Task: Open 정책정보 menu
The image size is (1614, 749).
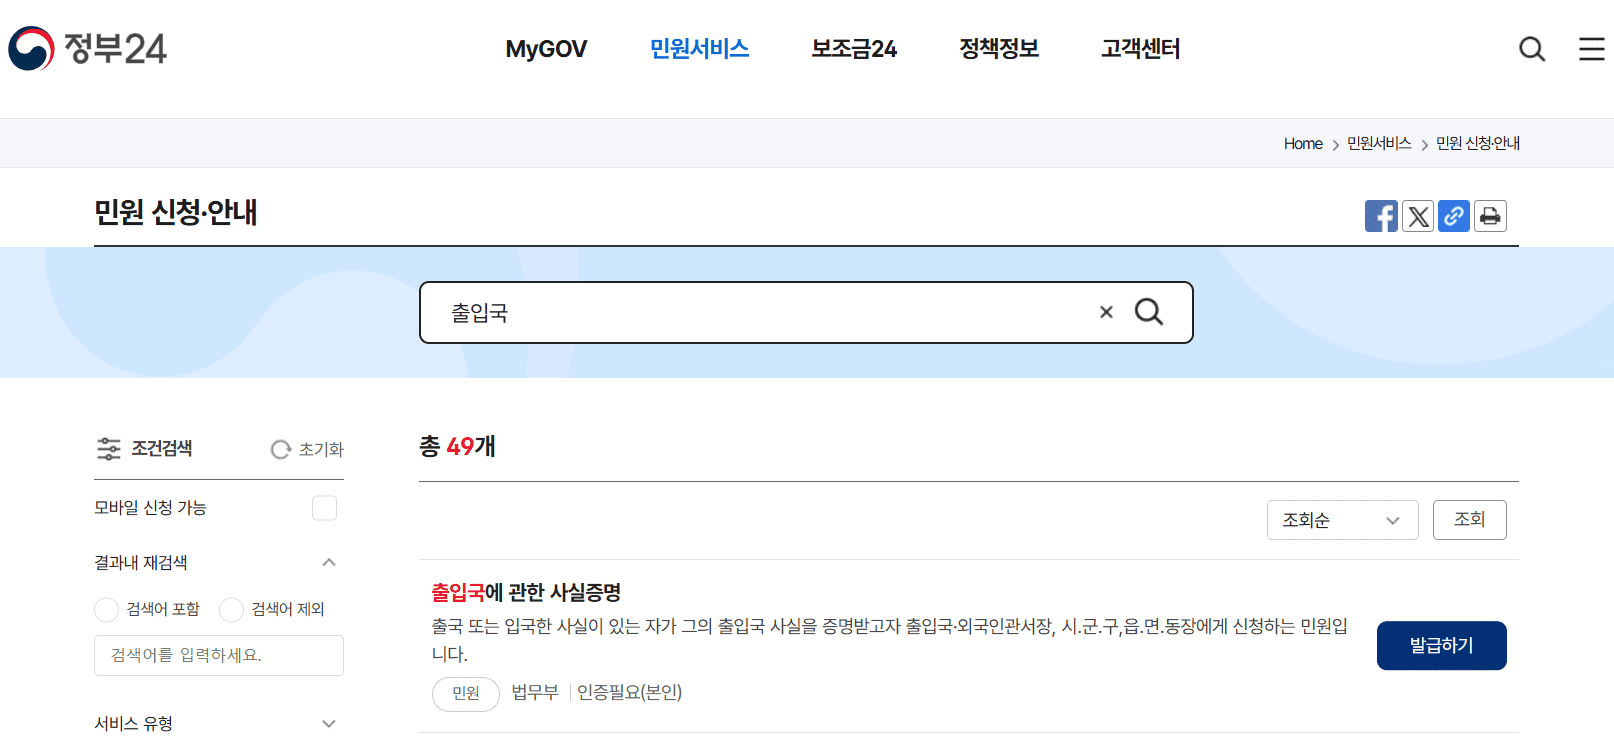Action: [999, 49]
